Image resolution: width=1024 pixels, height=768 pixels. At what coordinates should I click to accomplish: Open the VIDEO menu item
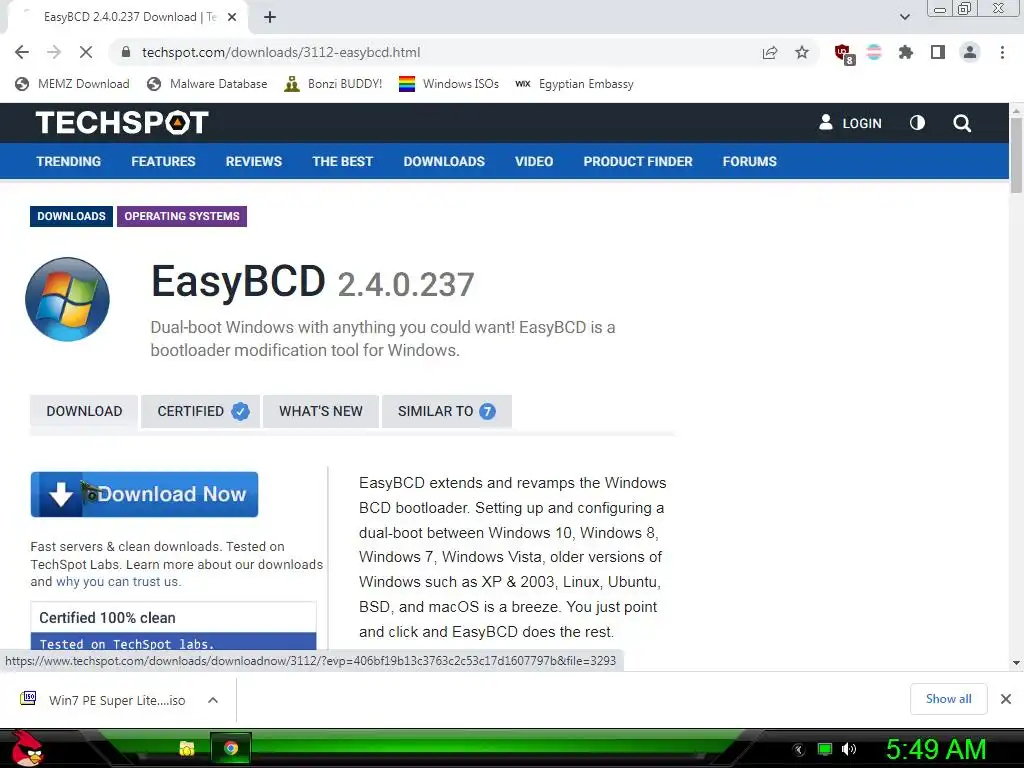coord(534,161)
